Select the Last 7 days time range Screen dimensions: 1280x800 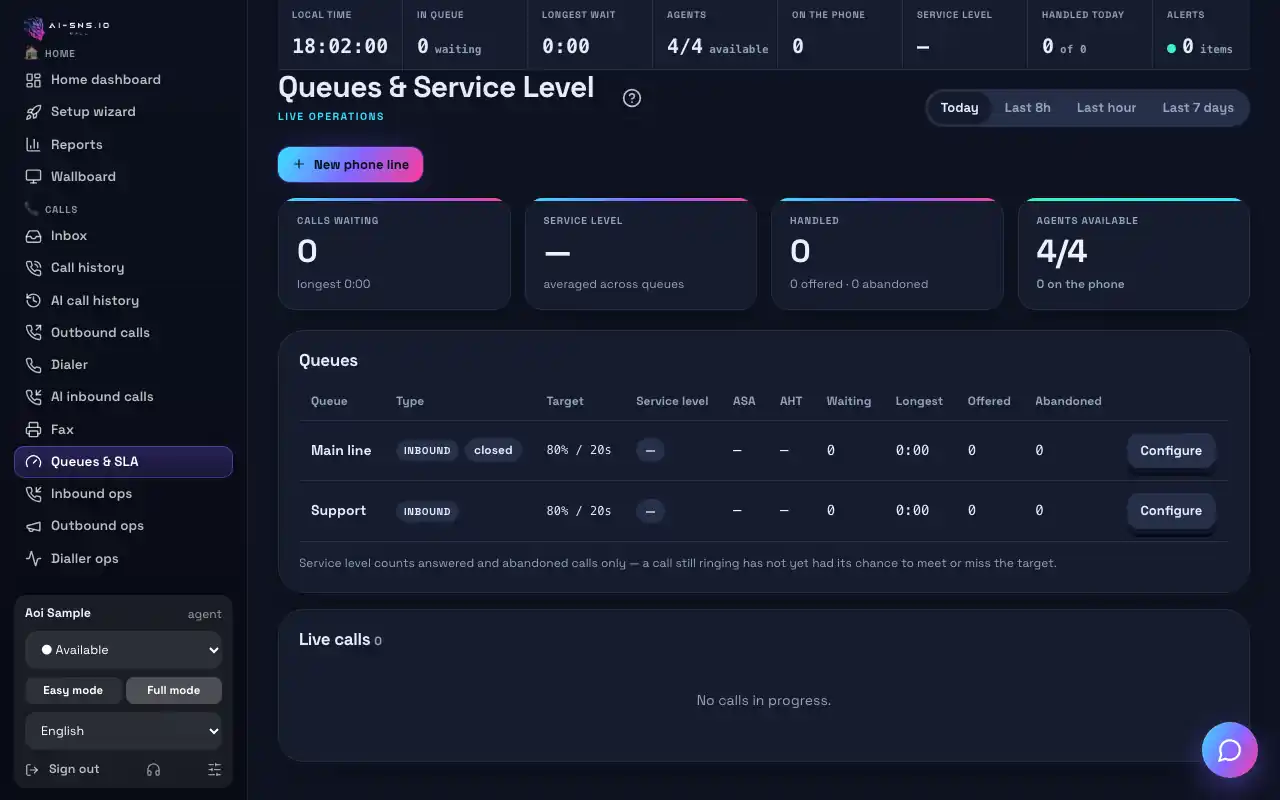1198,108
